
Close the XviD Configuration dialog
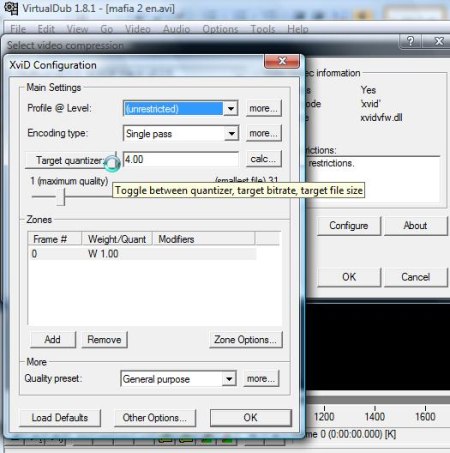(x=282, y=61)
